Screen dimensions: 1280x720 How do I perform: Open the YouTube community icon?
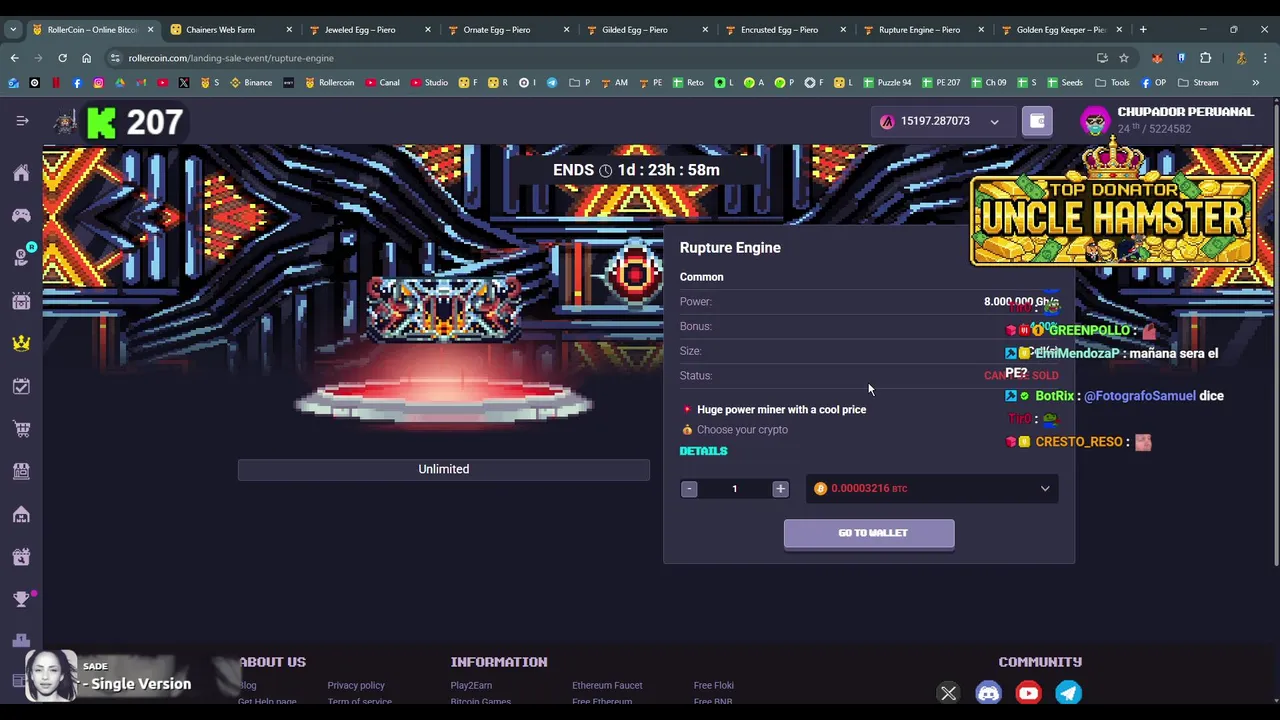point(1028,693)
